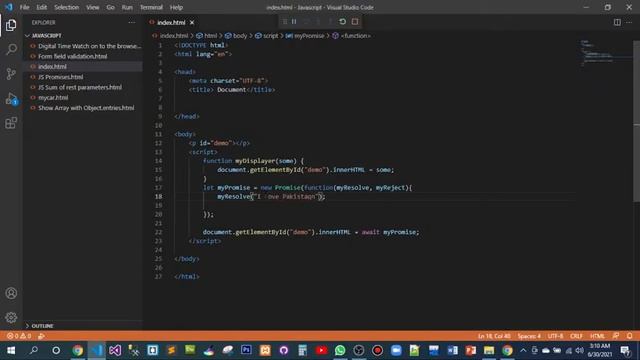The image size is (640, 360).
Task: Expand the OUTLINE section
Action: [x=40, y=326]
